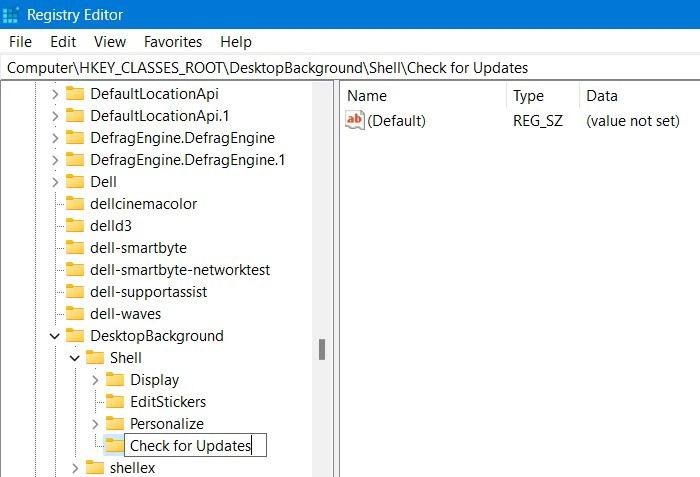Select the Personalize key label
Image resolution: width=700 pixels, height=477 pixels.
coord(167,424)
